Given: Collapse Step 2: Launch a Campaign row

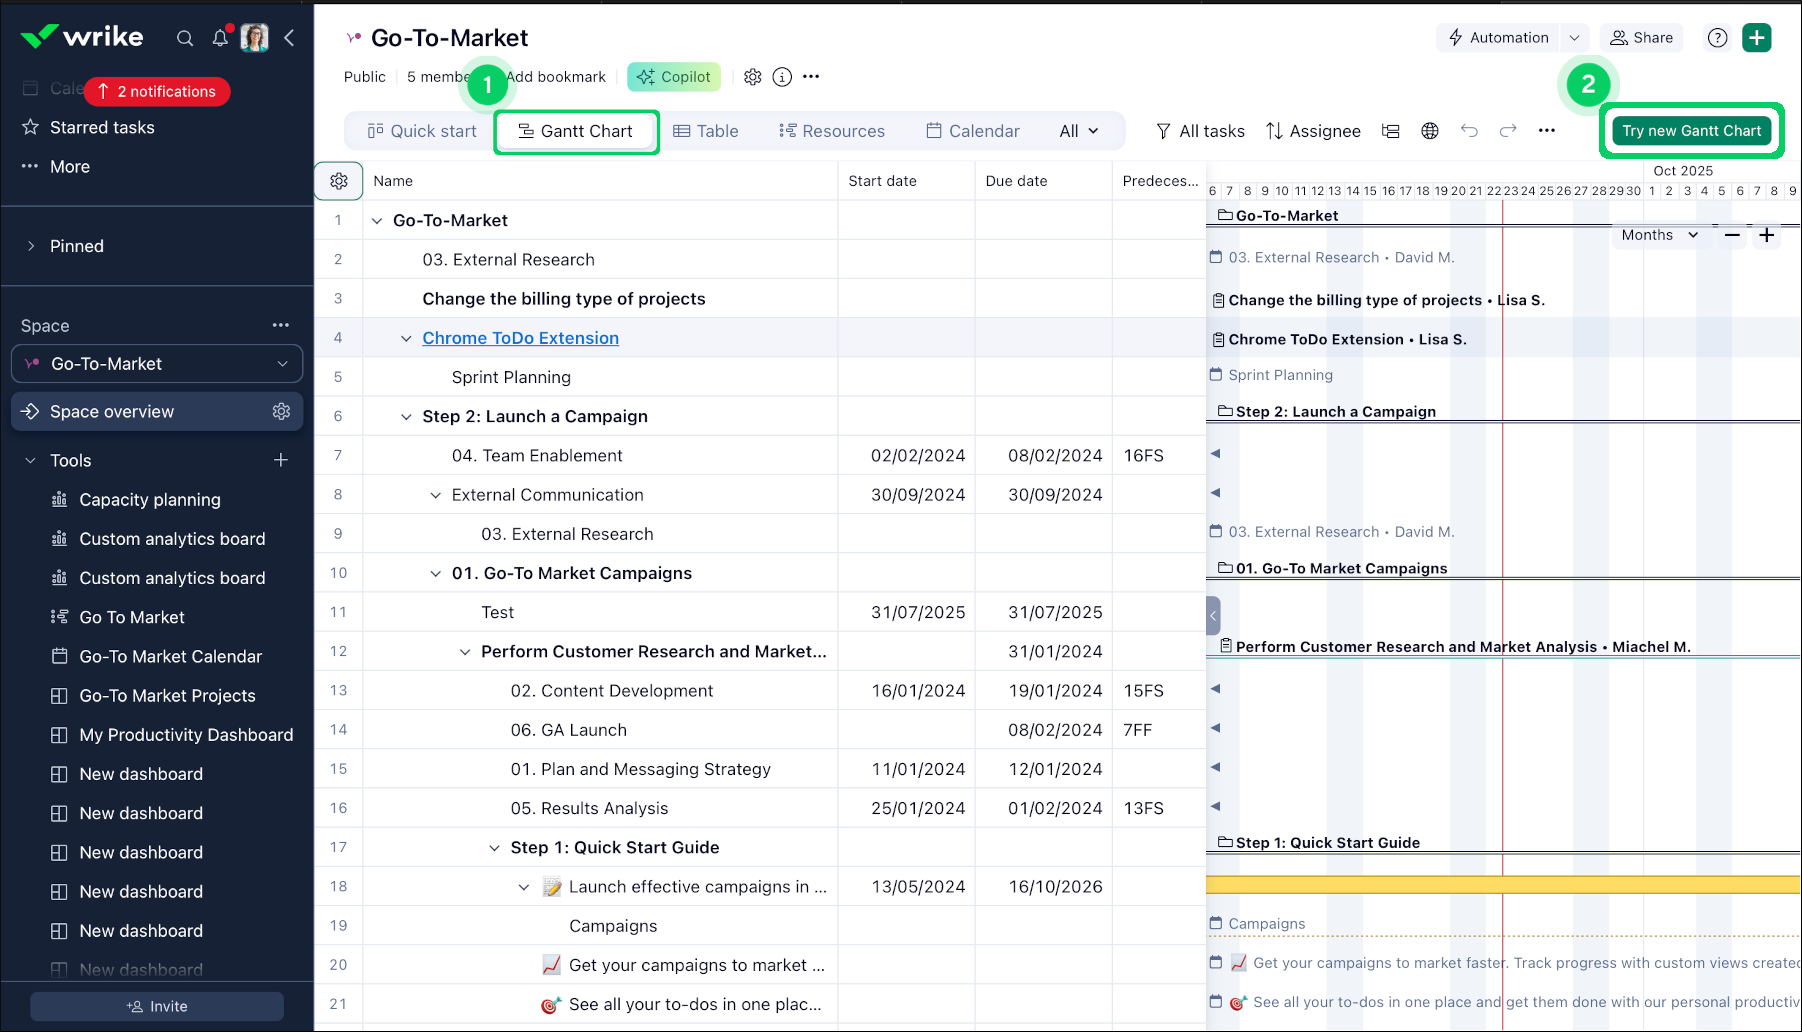Looking at the screenshot, I should coord(406,417).
